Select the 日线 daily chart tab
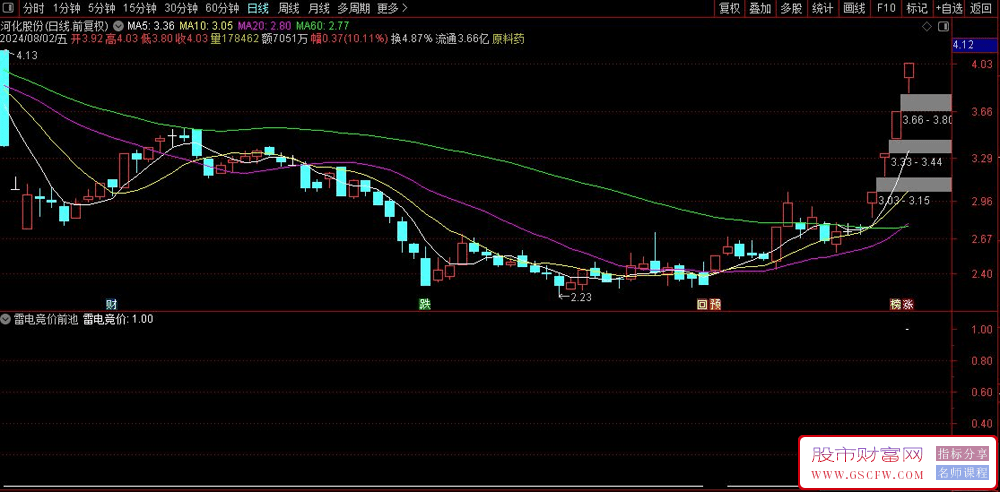The height and width of the screenshot is (492, 1000). click(x=258, y=8)
